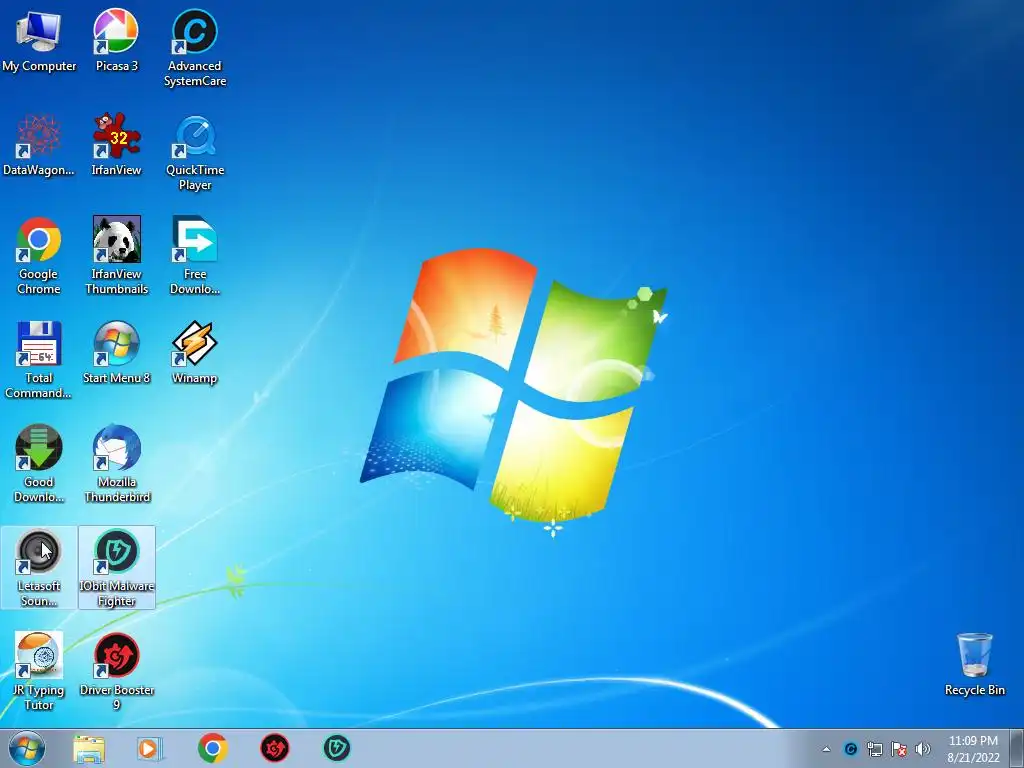The height and width of the screenshot is (768, 1024).
Task: Open Action Center flag tray icon
Action: click(x=899, y=749)
